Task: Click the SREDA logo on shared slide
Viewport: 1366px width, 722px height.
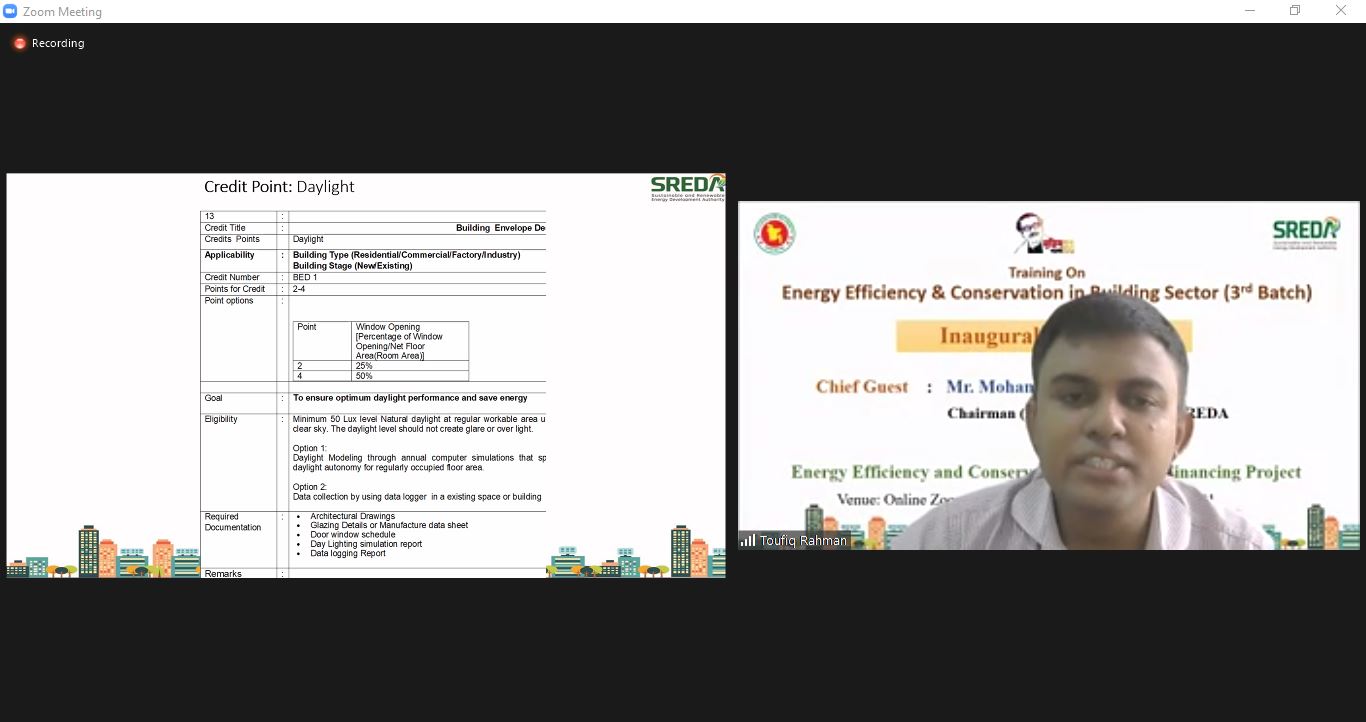Action: (x=687, y=187)
